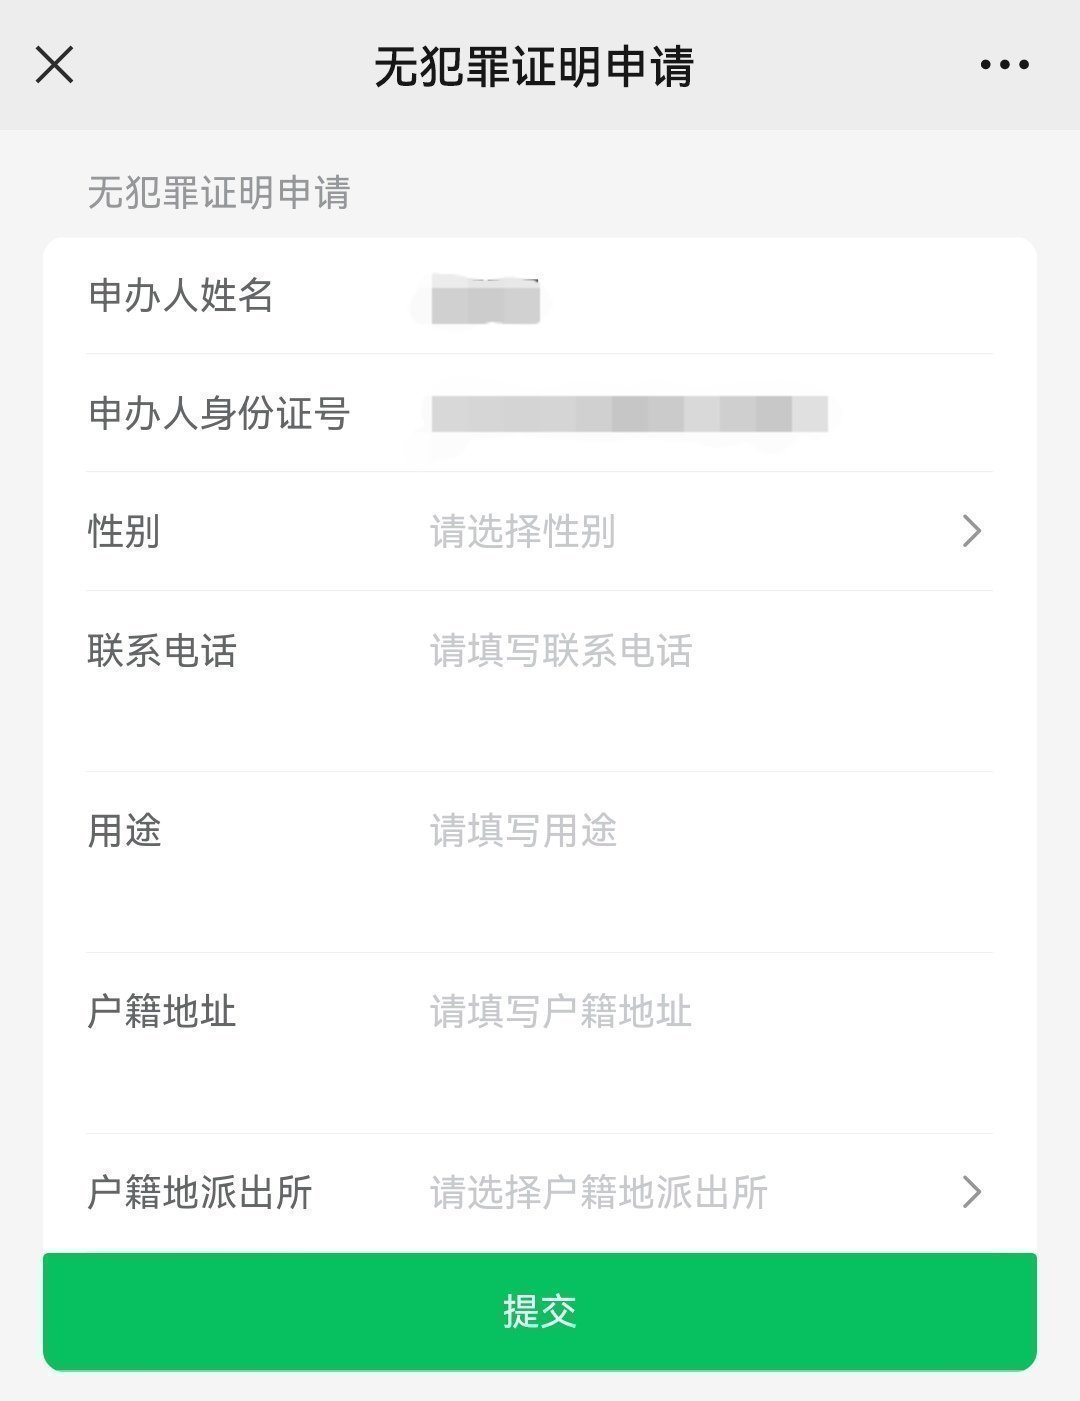Tap the 用途 field label
Screen dimensions: 1080x1401
click(x=124, y=832)
